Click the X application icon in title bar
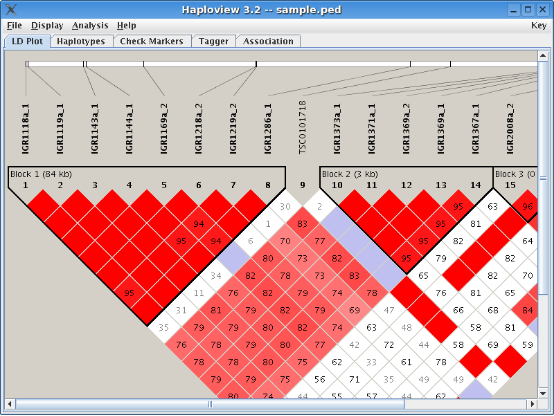This screenshot has height=416, width=554. [x=11, y=10]
